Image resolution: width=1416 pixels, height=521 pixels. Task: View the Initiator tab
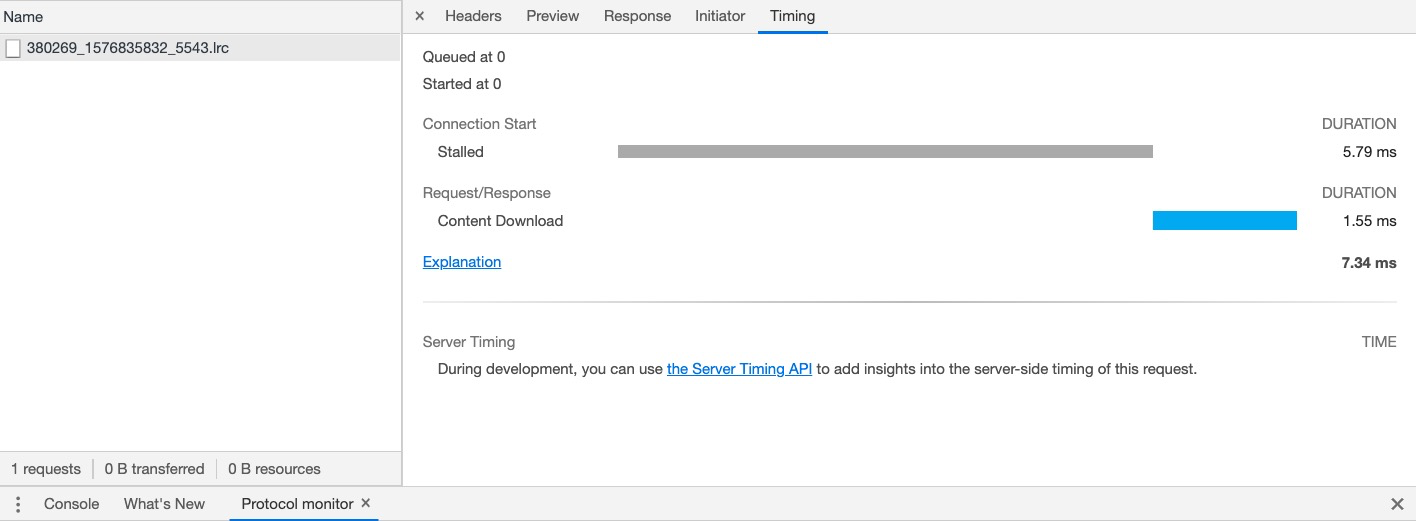(x=720, y=16)
